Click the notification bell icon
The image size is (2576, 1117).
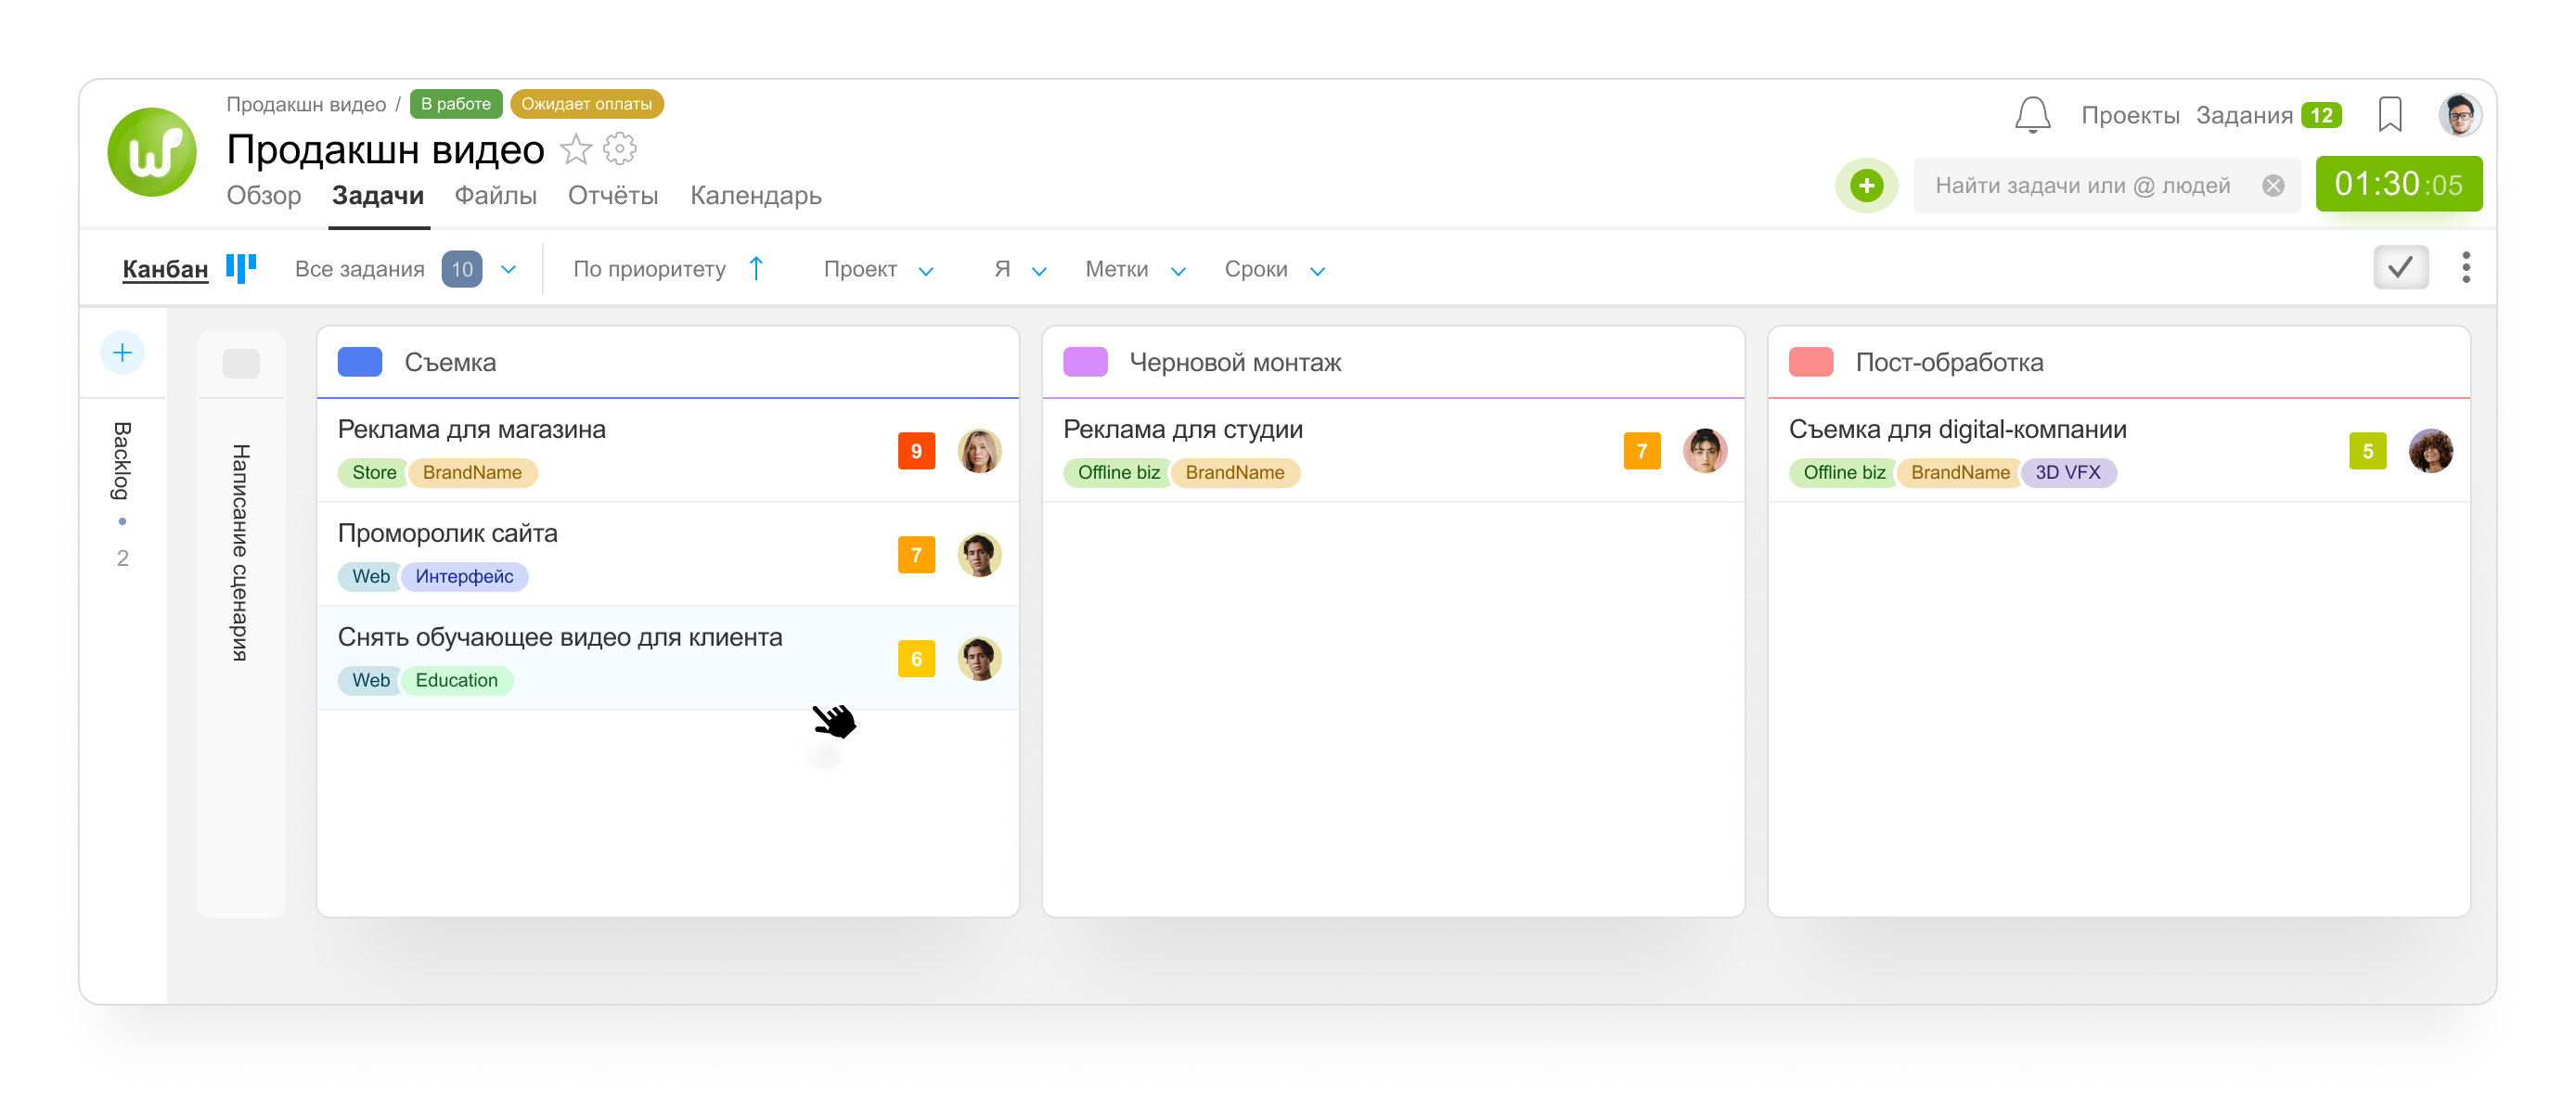(2032, 115)
